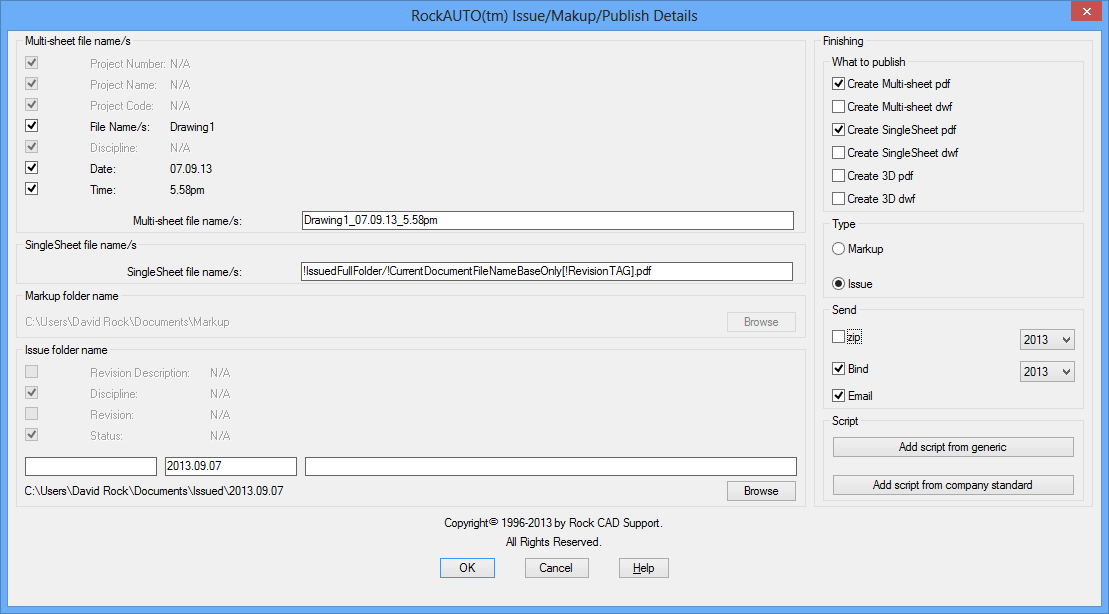
Task: Click Add script from generic button
Action: coord(953,447)
